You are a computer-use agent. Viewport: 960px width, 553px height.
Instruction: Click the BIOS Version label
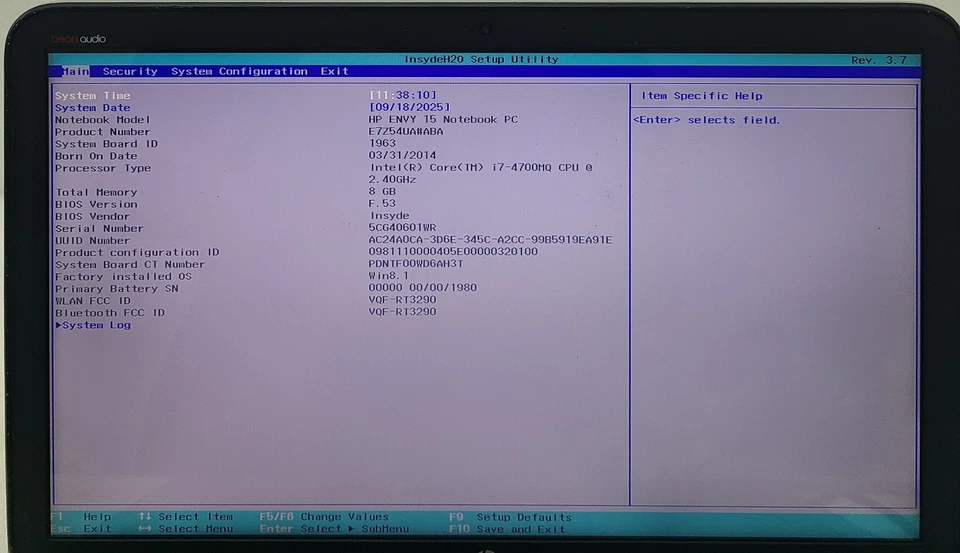point(96,205)
